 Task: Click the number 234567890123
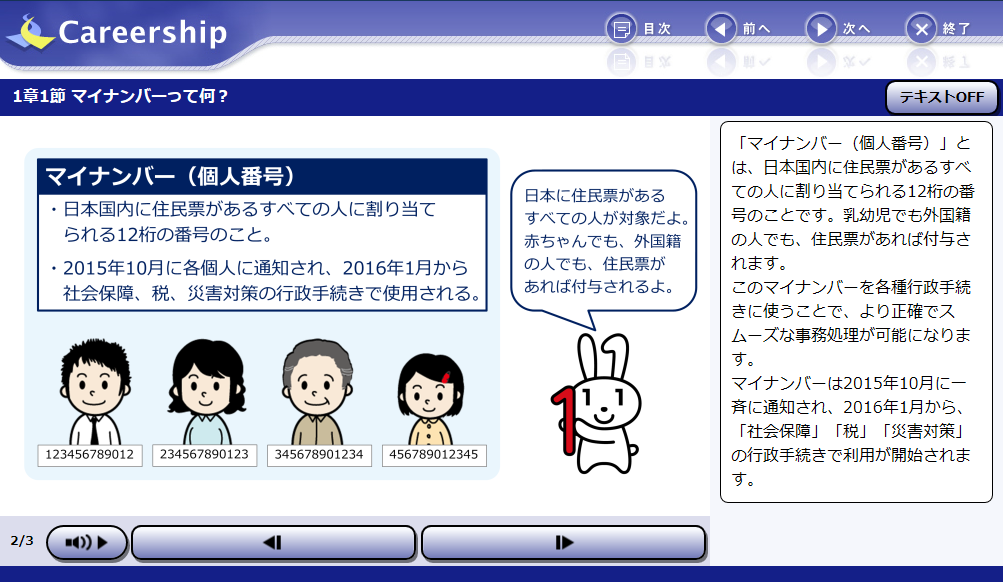(204, 455)
